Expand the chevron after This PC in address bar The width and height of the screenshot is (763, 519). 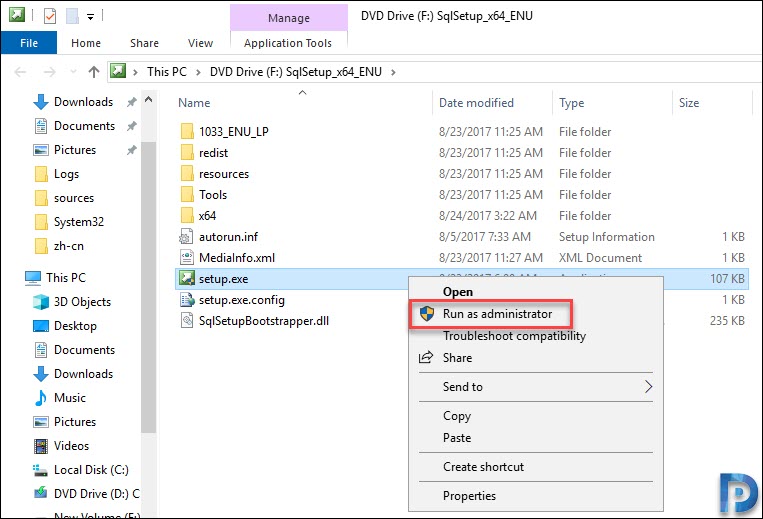[198, 72]
